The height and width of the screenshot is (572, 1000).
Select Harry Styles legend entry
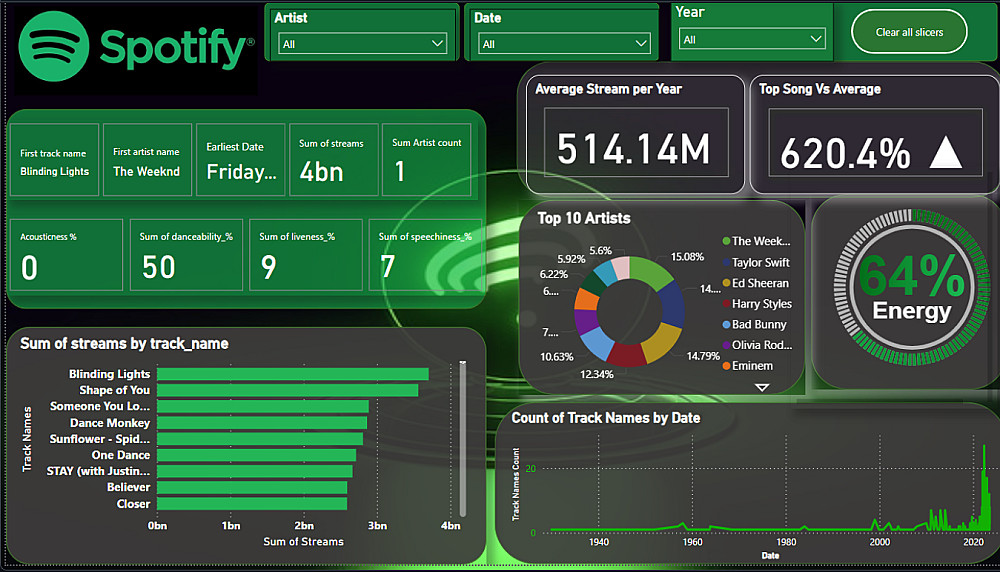[x=757, y=304]
